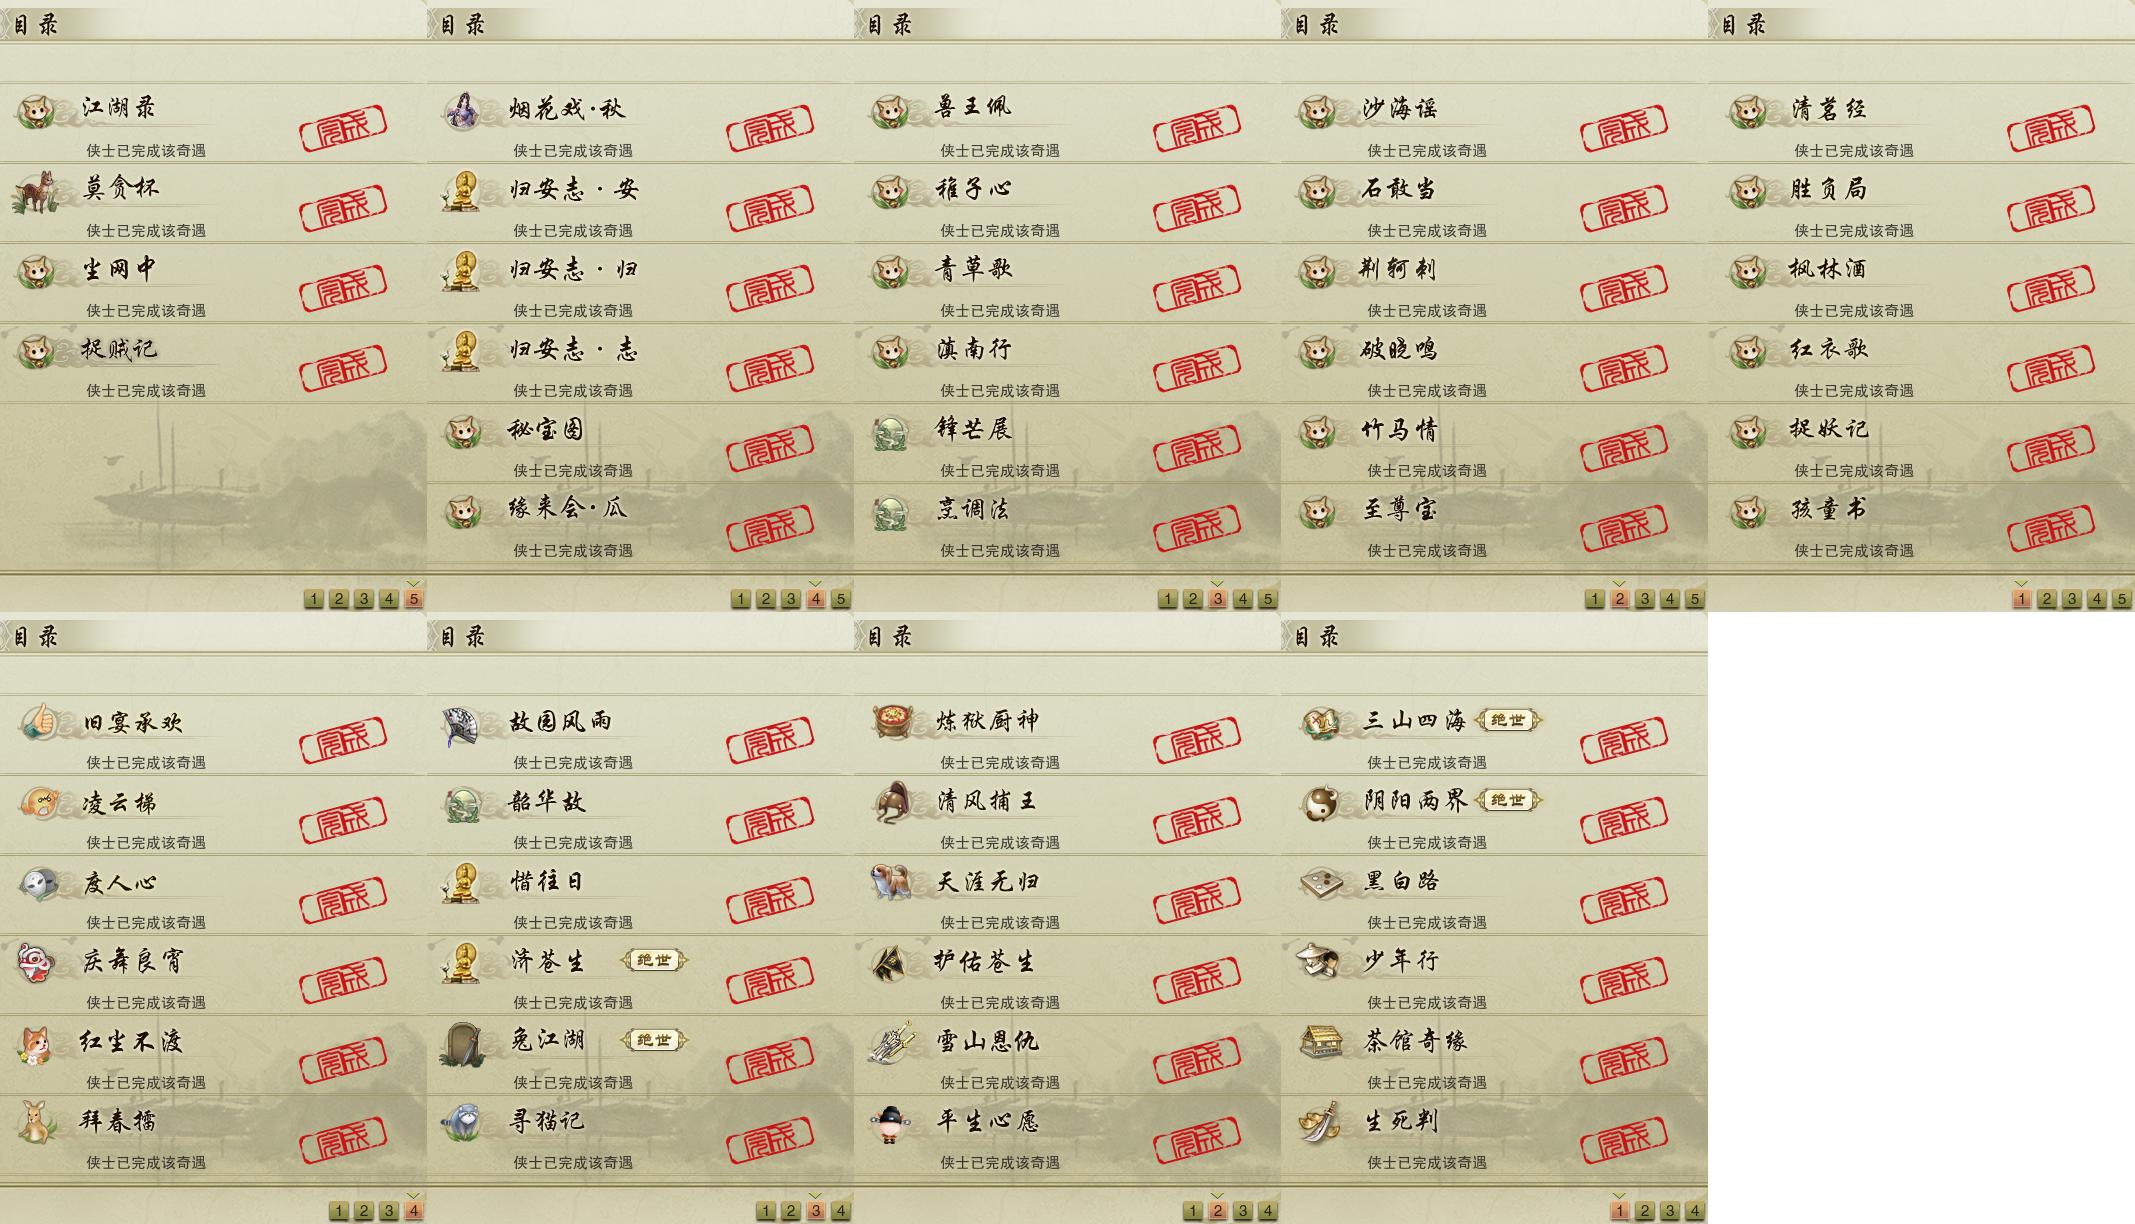This screenshot has height=1224, width=2135.
Task: Select the sword icon beside 生死判
Action: (1319, 1121)
